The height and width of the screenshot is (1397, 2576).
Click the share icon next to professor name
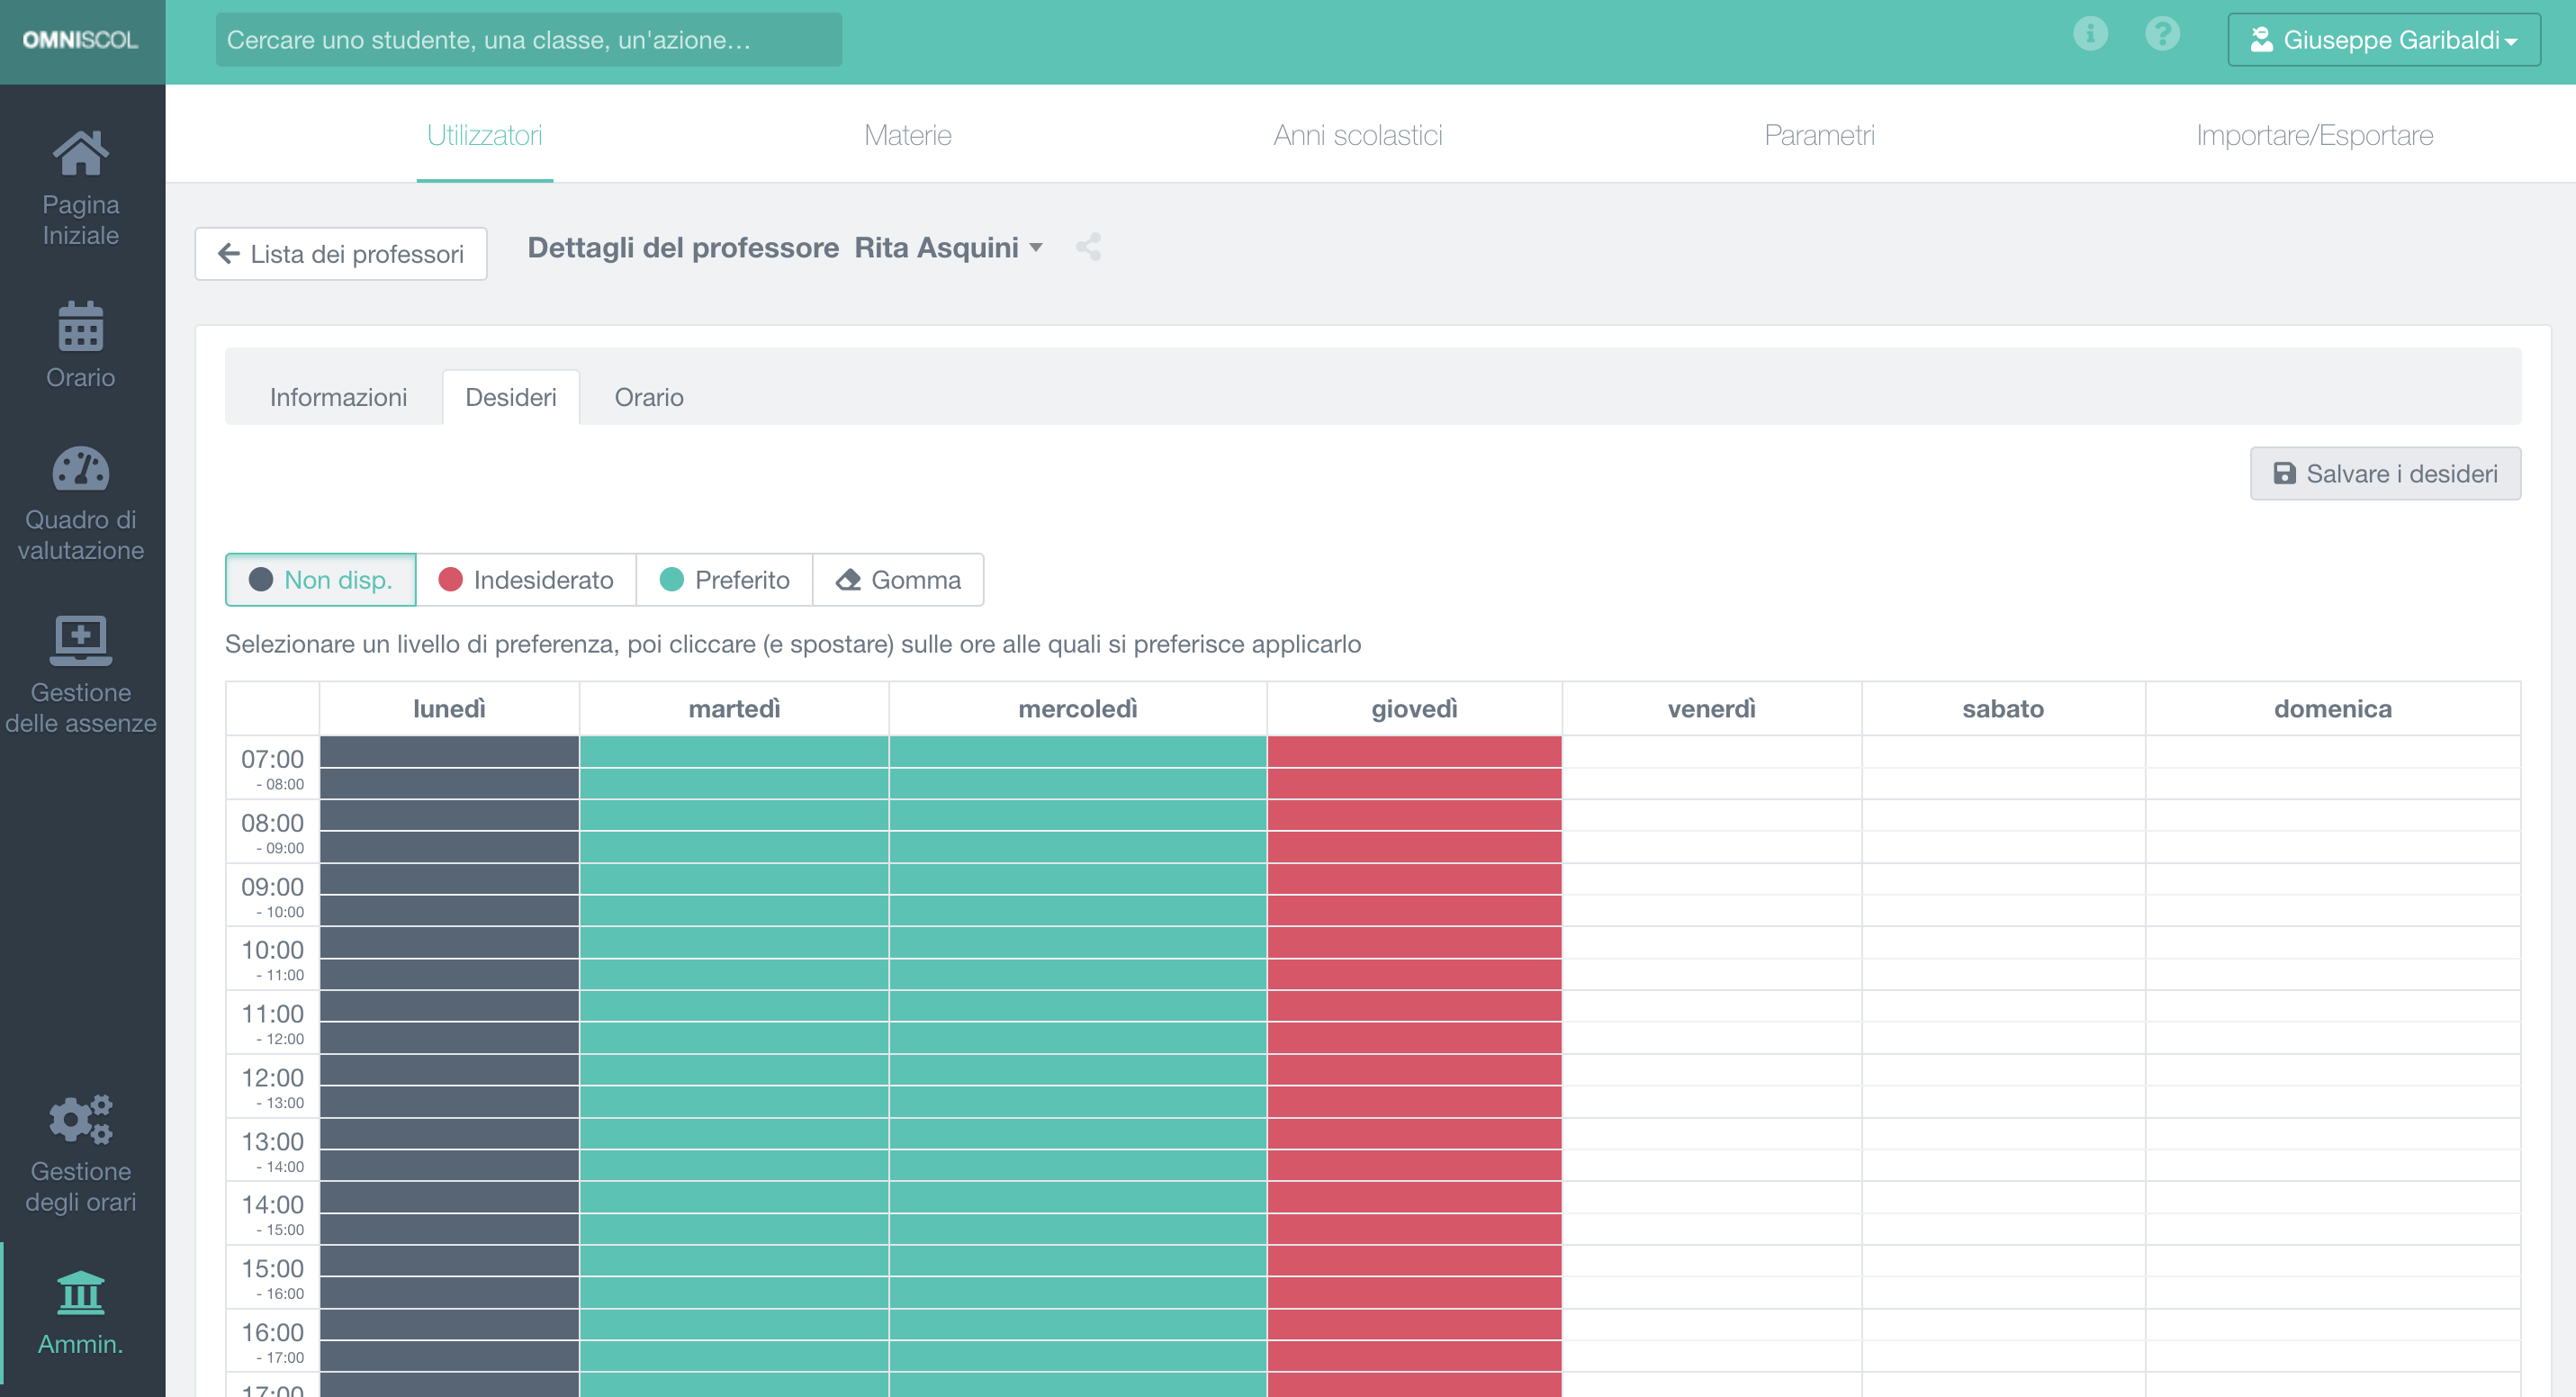(x=1087, y=247)
